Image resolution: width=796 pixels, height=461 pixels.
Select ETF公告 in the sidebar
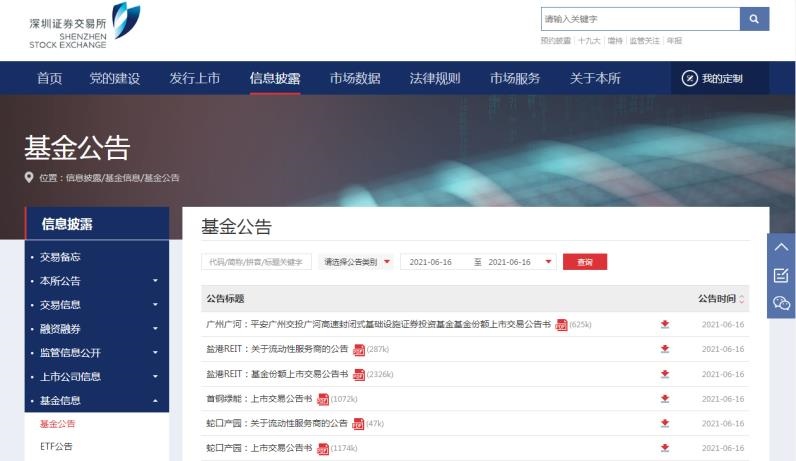click(56, 446)
